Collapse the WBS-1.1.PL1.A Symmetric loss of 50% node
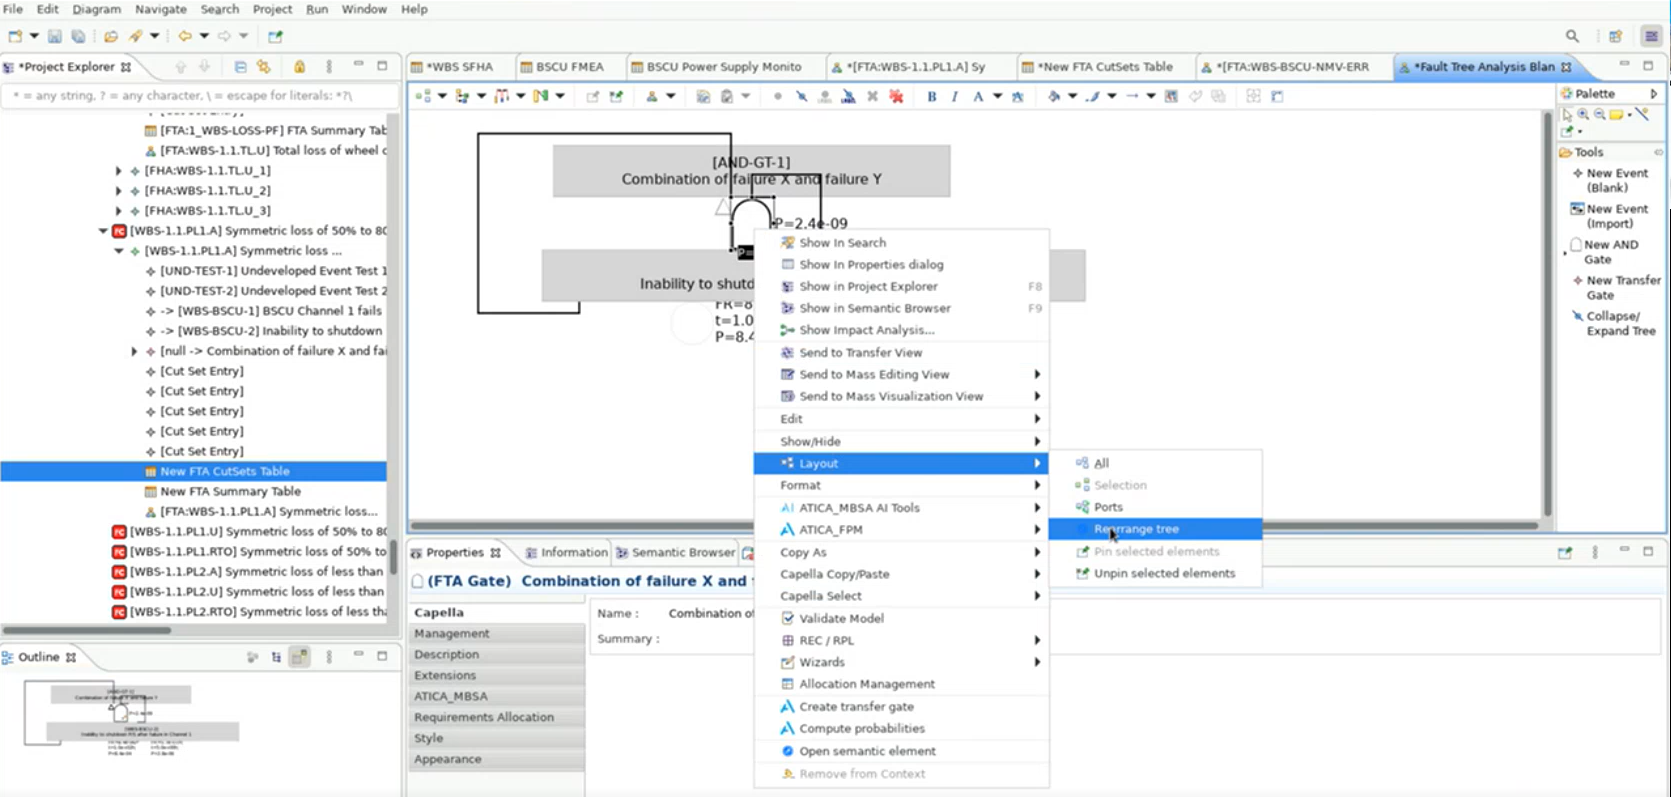Image resolution: width=1671 pixels, height=797 pixels. pos(103,231)
